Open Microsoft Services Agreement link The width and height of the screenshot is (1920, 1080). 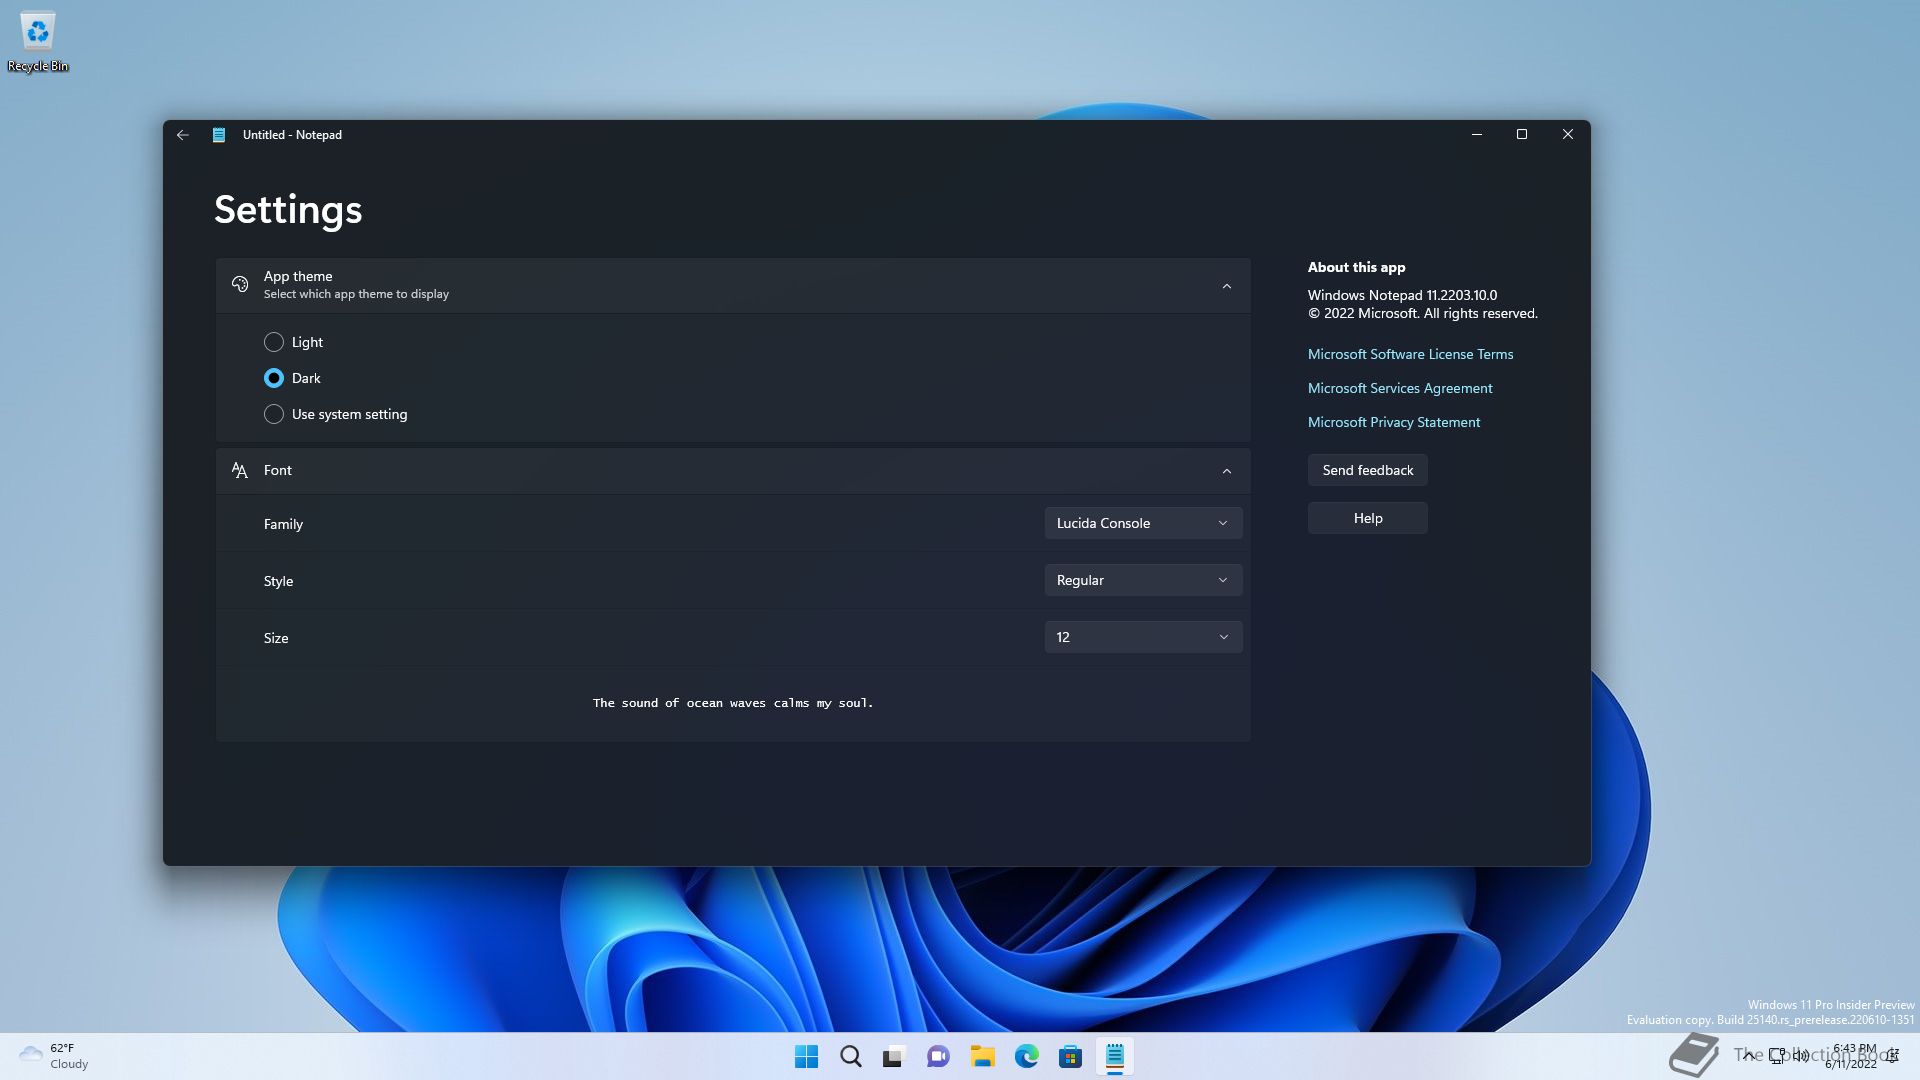coord(1400,388)
